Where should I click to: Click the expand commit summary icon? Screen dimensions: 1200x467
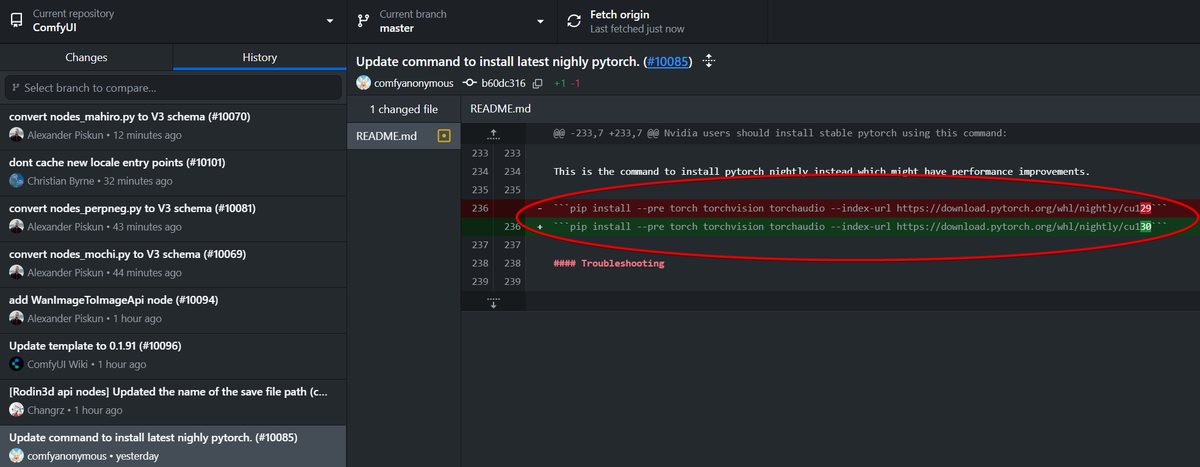pyautogui.click(x=709, y=62)
